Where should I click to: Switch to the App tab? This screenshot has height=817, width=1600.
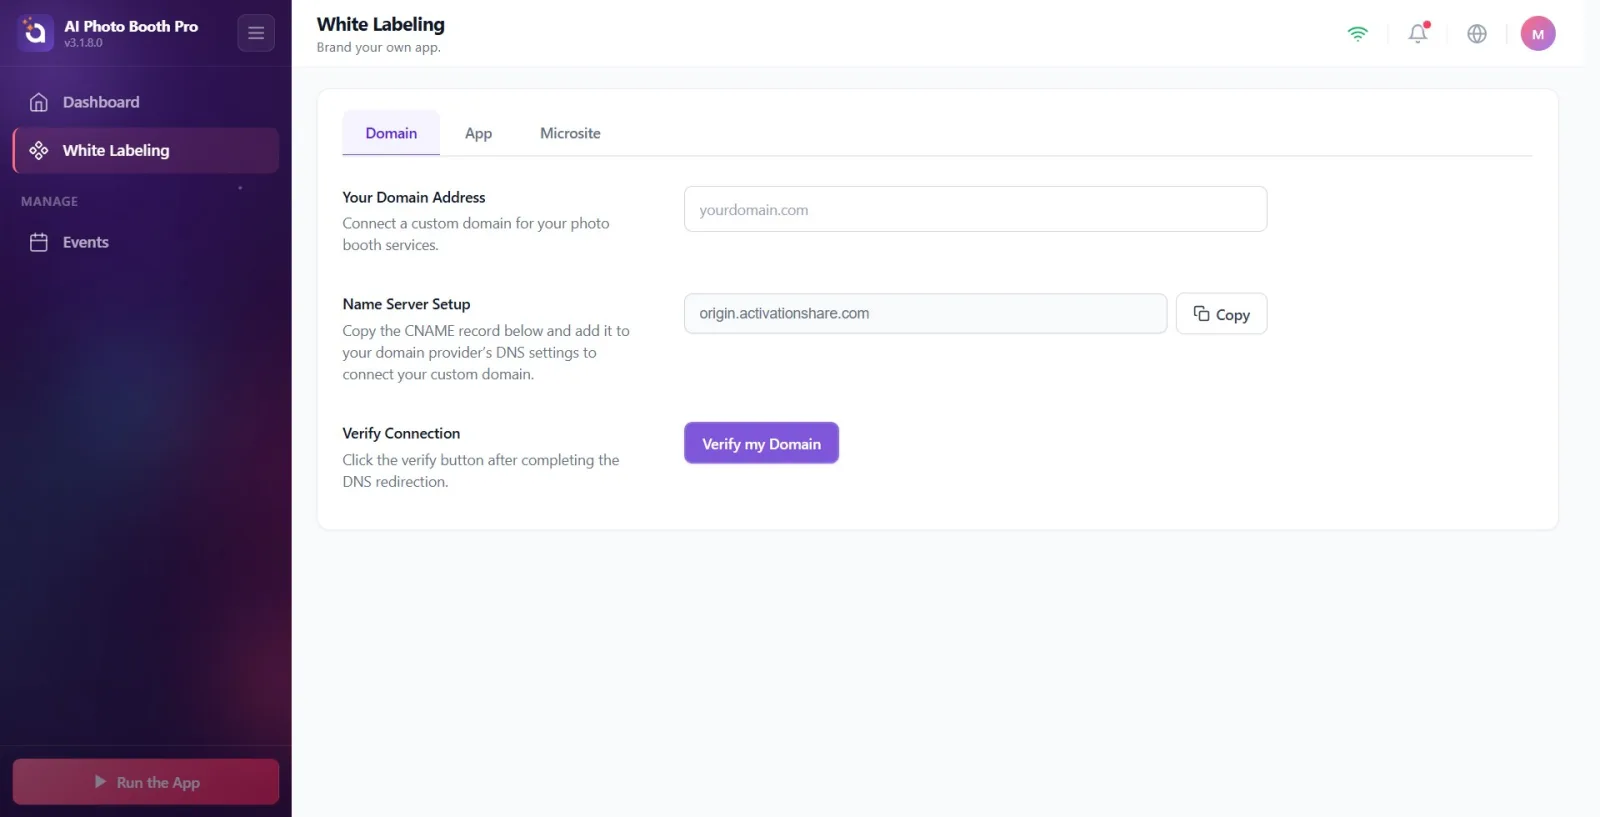click(478, 133)
